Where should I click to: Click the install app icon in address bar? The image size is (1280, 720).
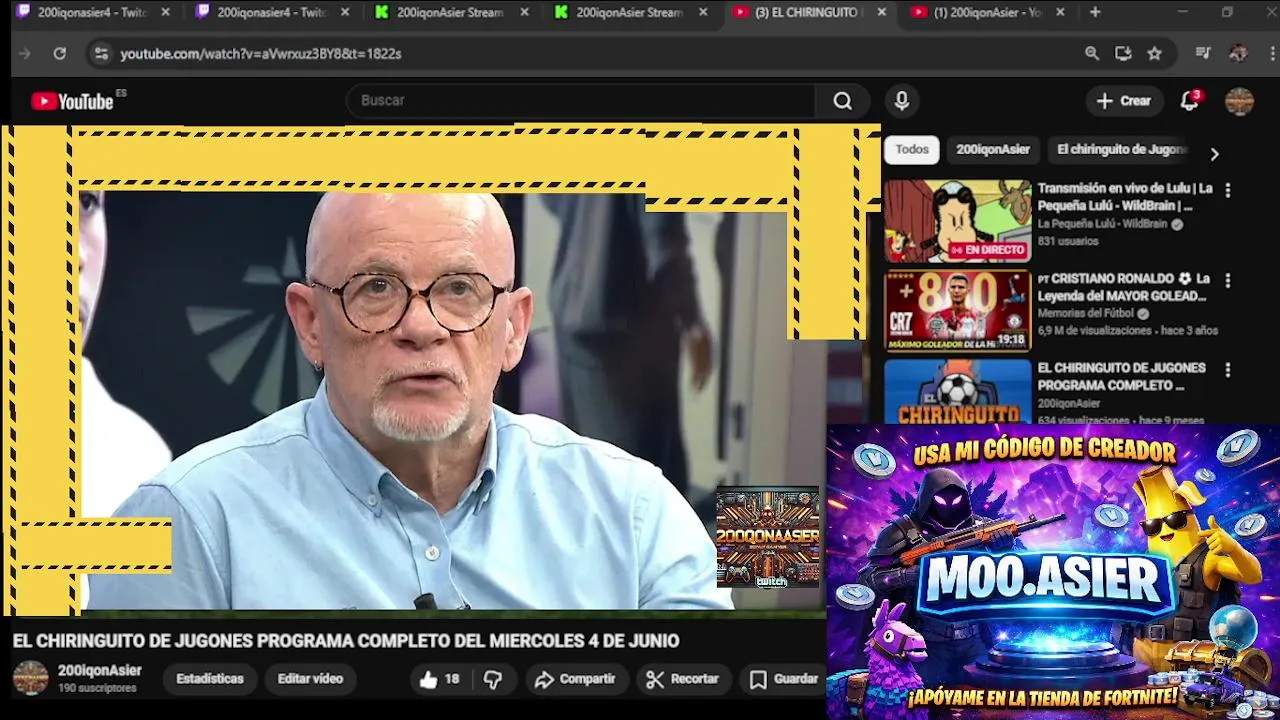[1123, 53]
